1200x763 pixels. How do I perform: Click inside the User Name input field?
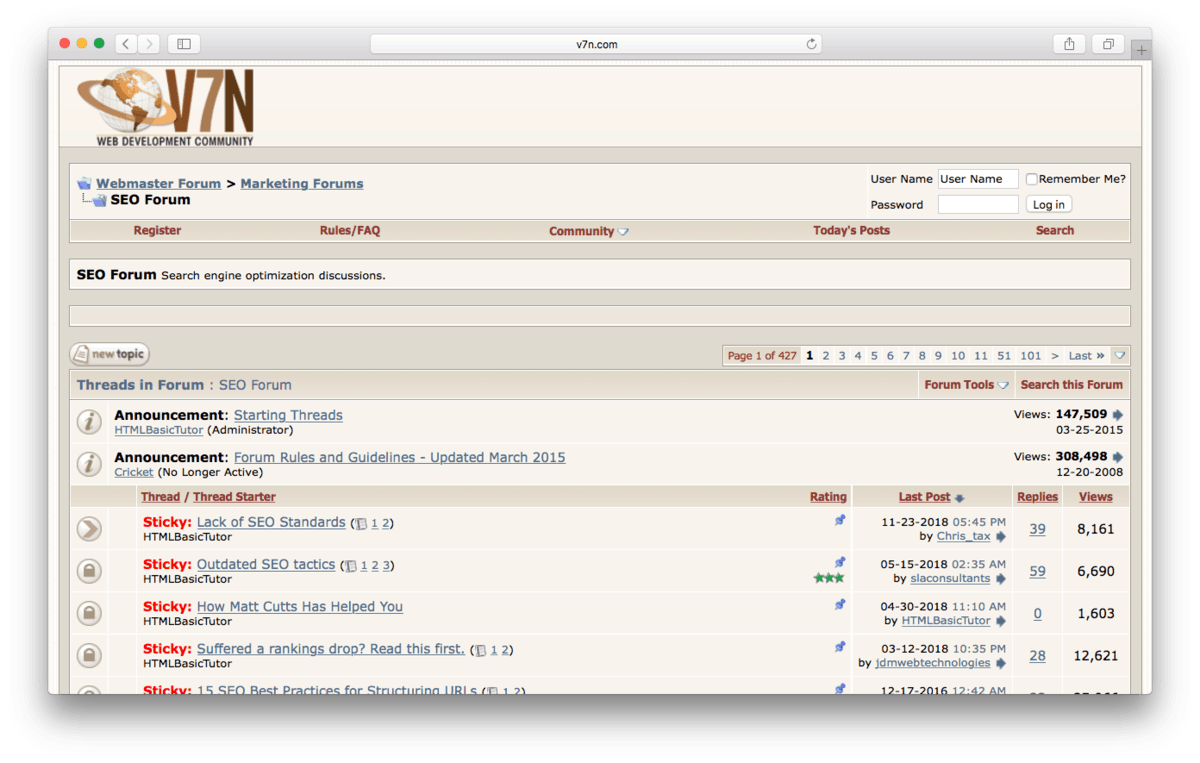[x=977, y=178]
